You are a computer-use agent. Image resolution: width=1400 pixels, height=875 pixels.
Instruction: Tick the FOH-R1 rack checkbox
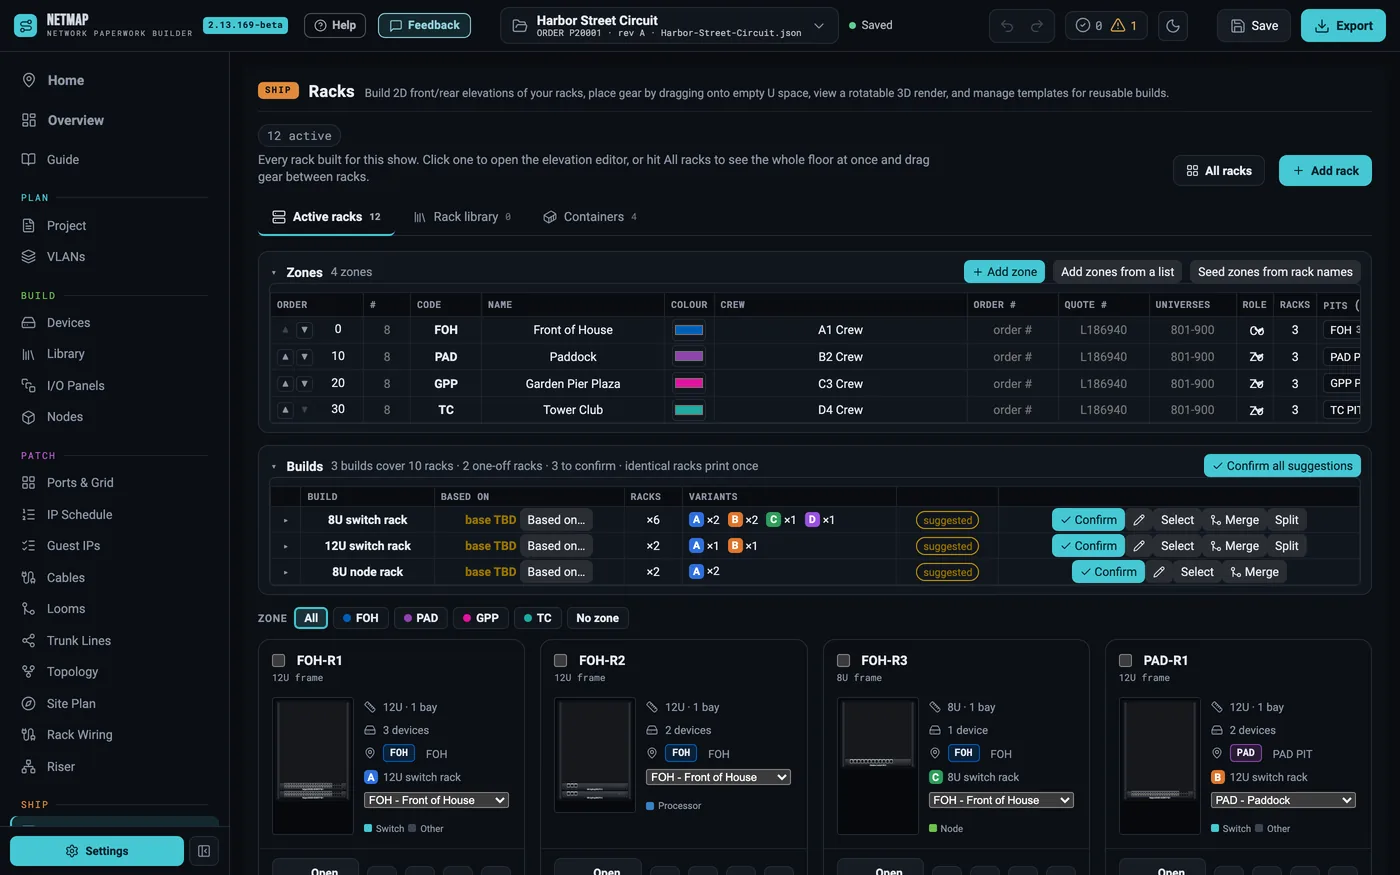279,661
